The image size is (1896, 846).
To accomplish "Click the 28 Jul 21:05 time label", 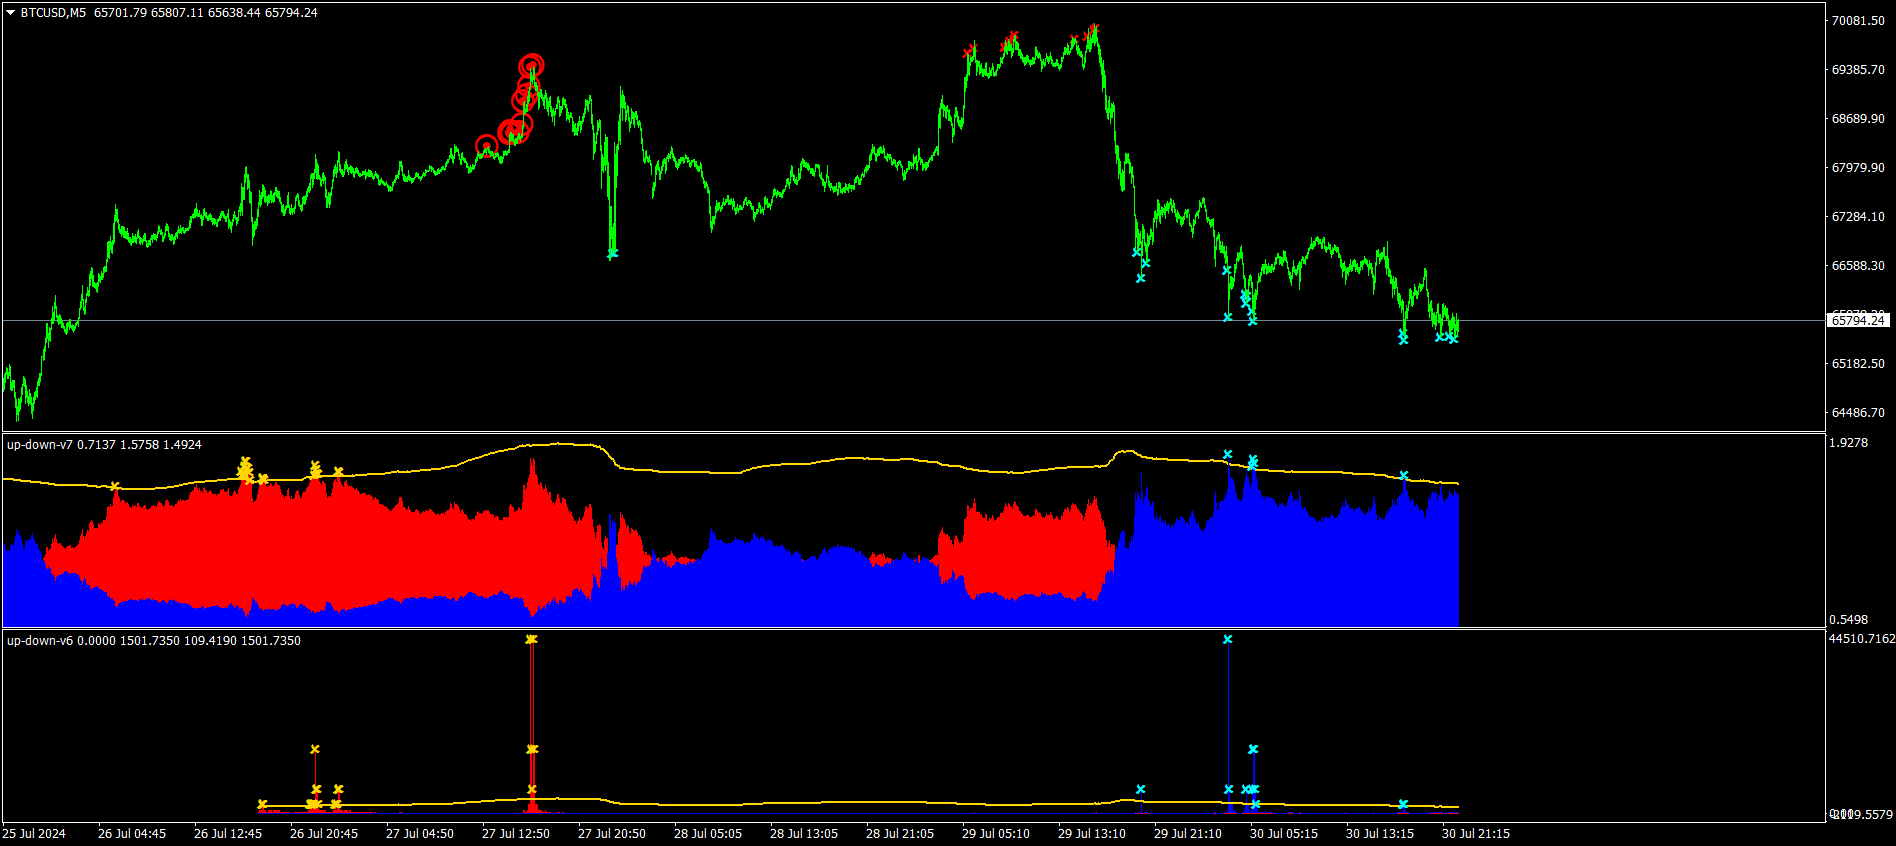I will pos(900,834).
